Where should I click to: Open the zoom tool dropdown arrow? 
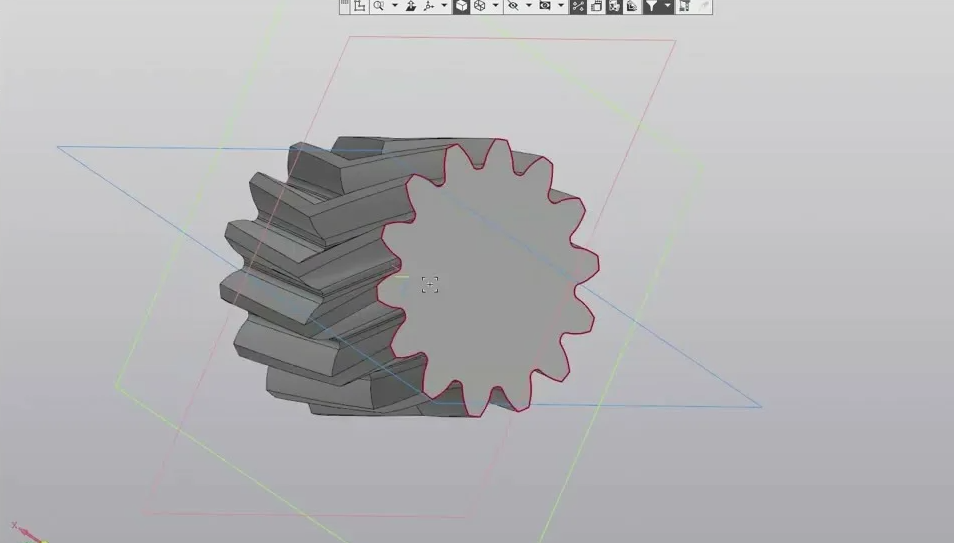(394, 6)
